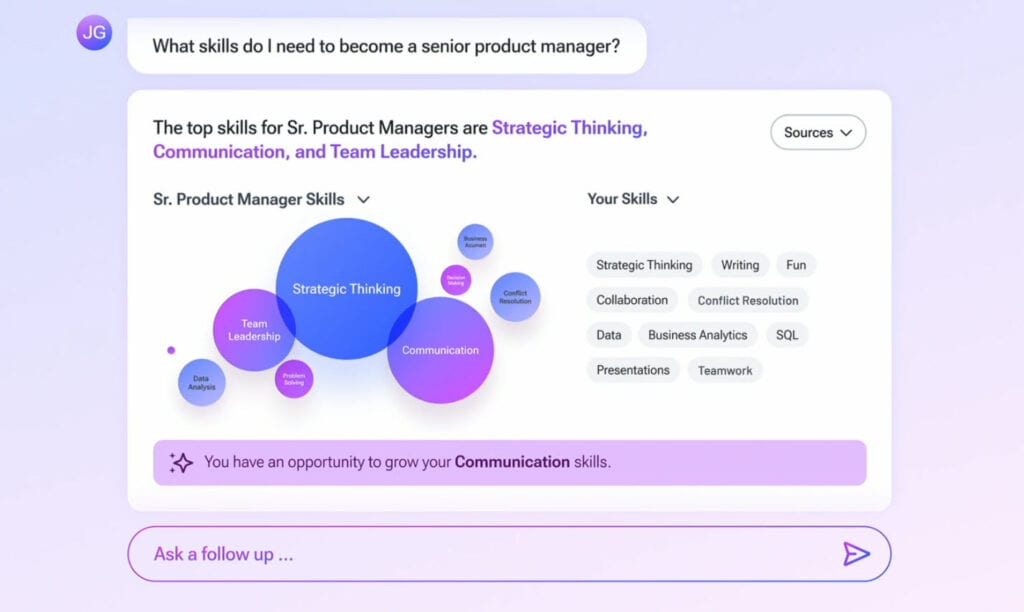Click the Problem Solving bubble

294,379
